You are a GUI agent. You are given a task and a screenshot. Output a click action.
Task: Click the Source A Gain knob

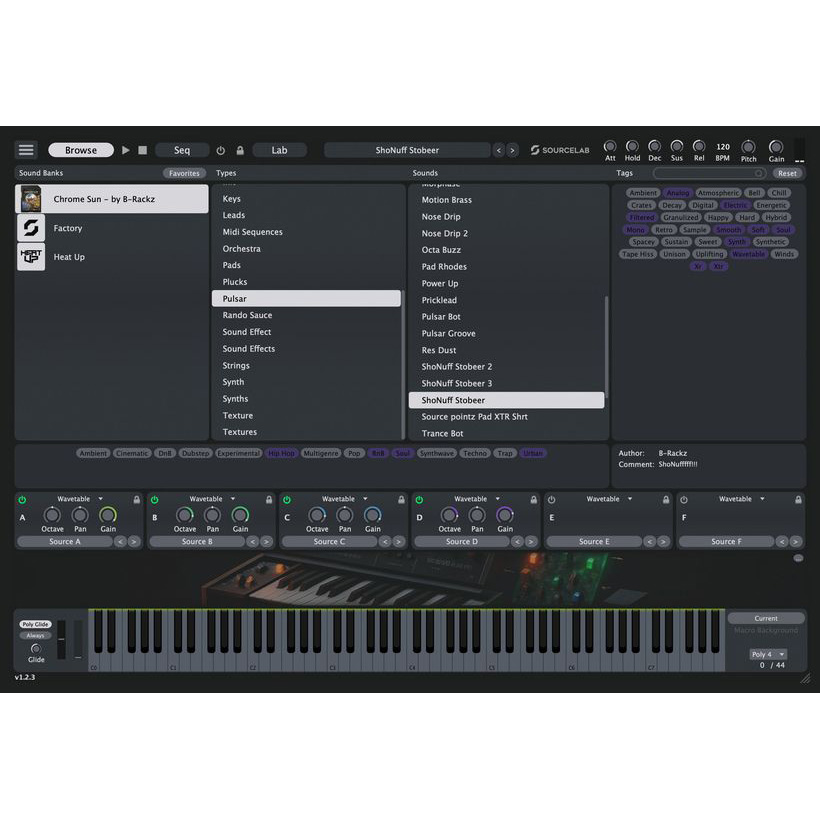pyautogui.click(x=108, y=515)
